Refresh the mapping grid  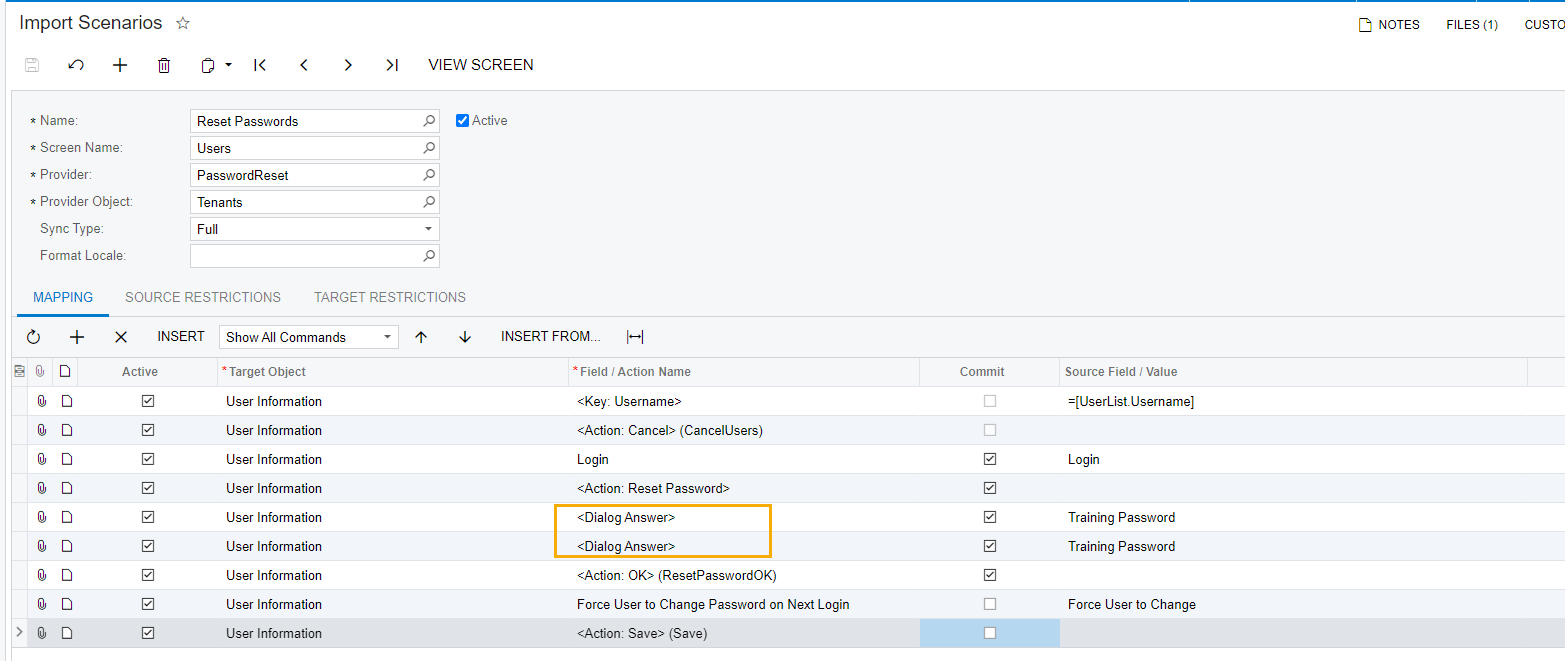point(33,337)
